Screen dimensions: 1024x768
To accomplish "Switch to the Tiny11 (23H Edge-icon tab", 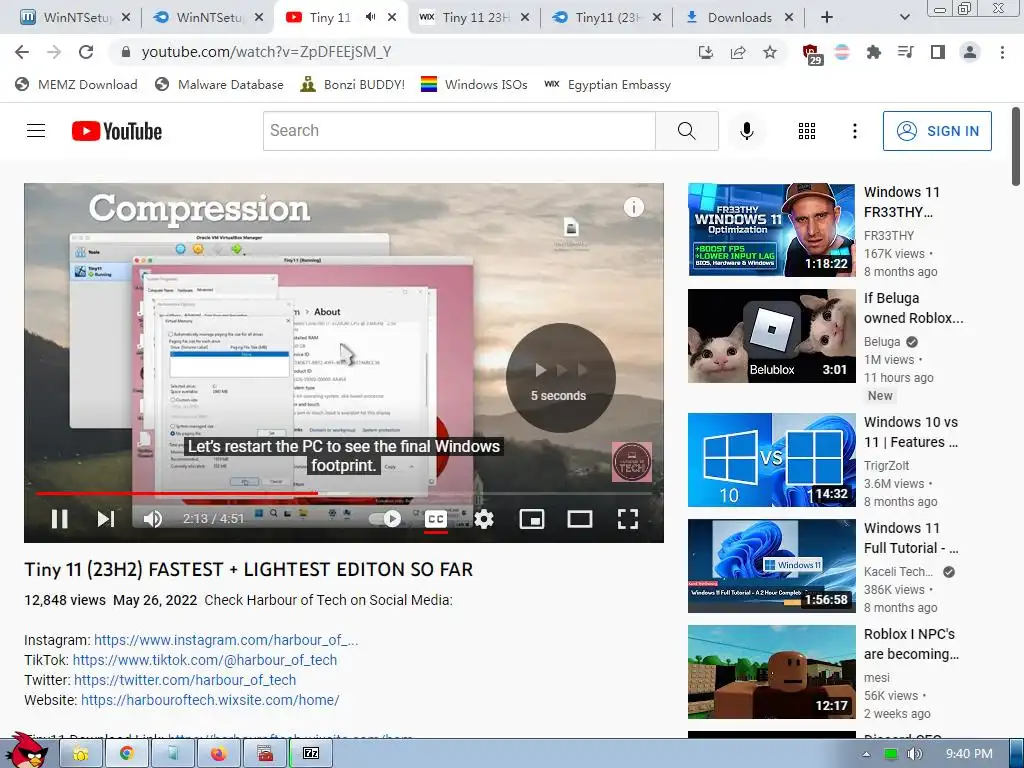I will coord(607,17).
